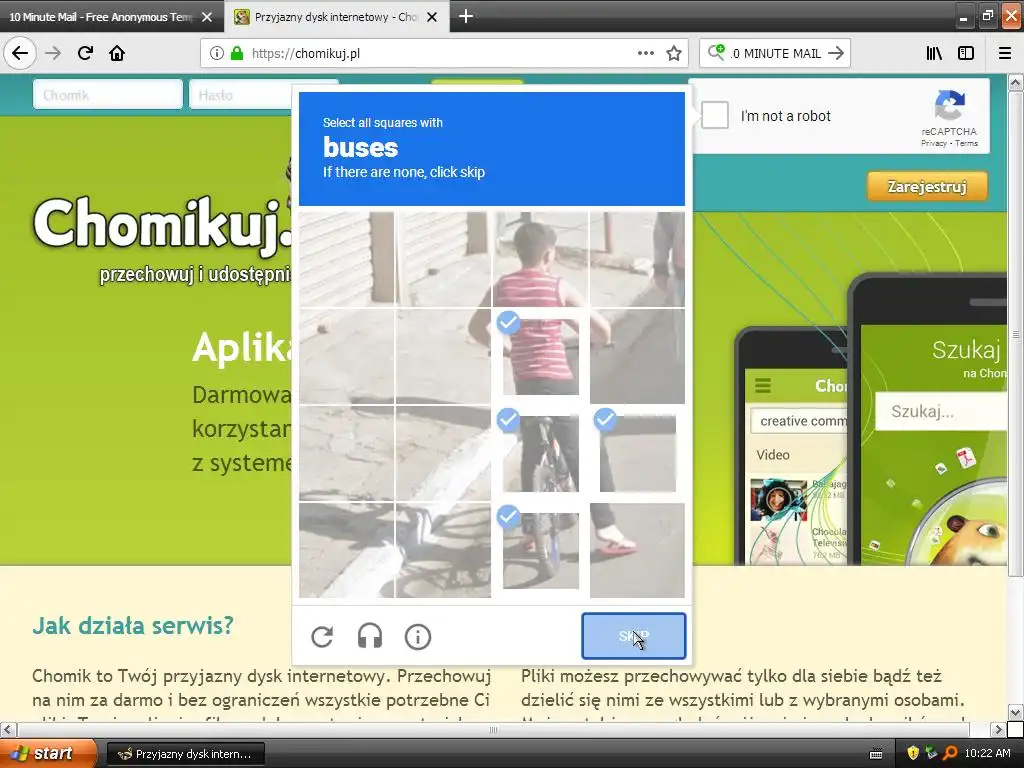Click the Zarejestruj button

coord(927,187)
